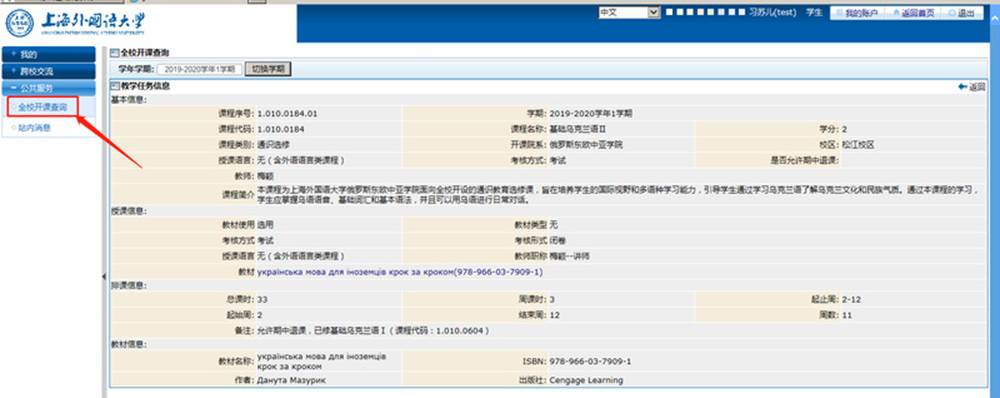Click the panel icon beside 教学任务信息 heading

(x=115, y=86)
